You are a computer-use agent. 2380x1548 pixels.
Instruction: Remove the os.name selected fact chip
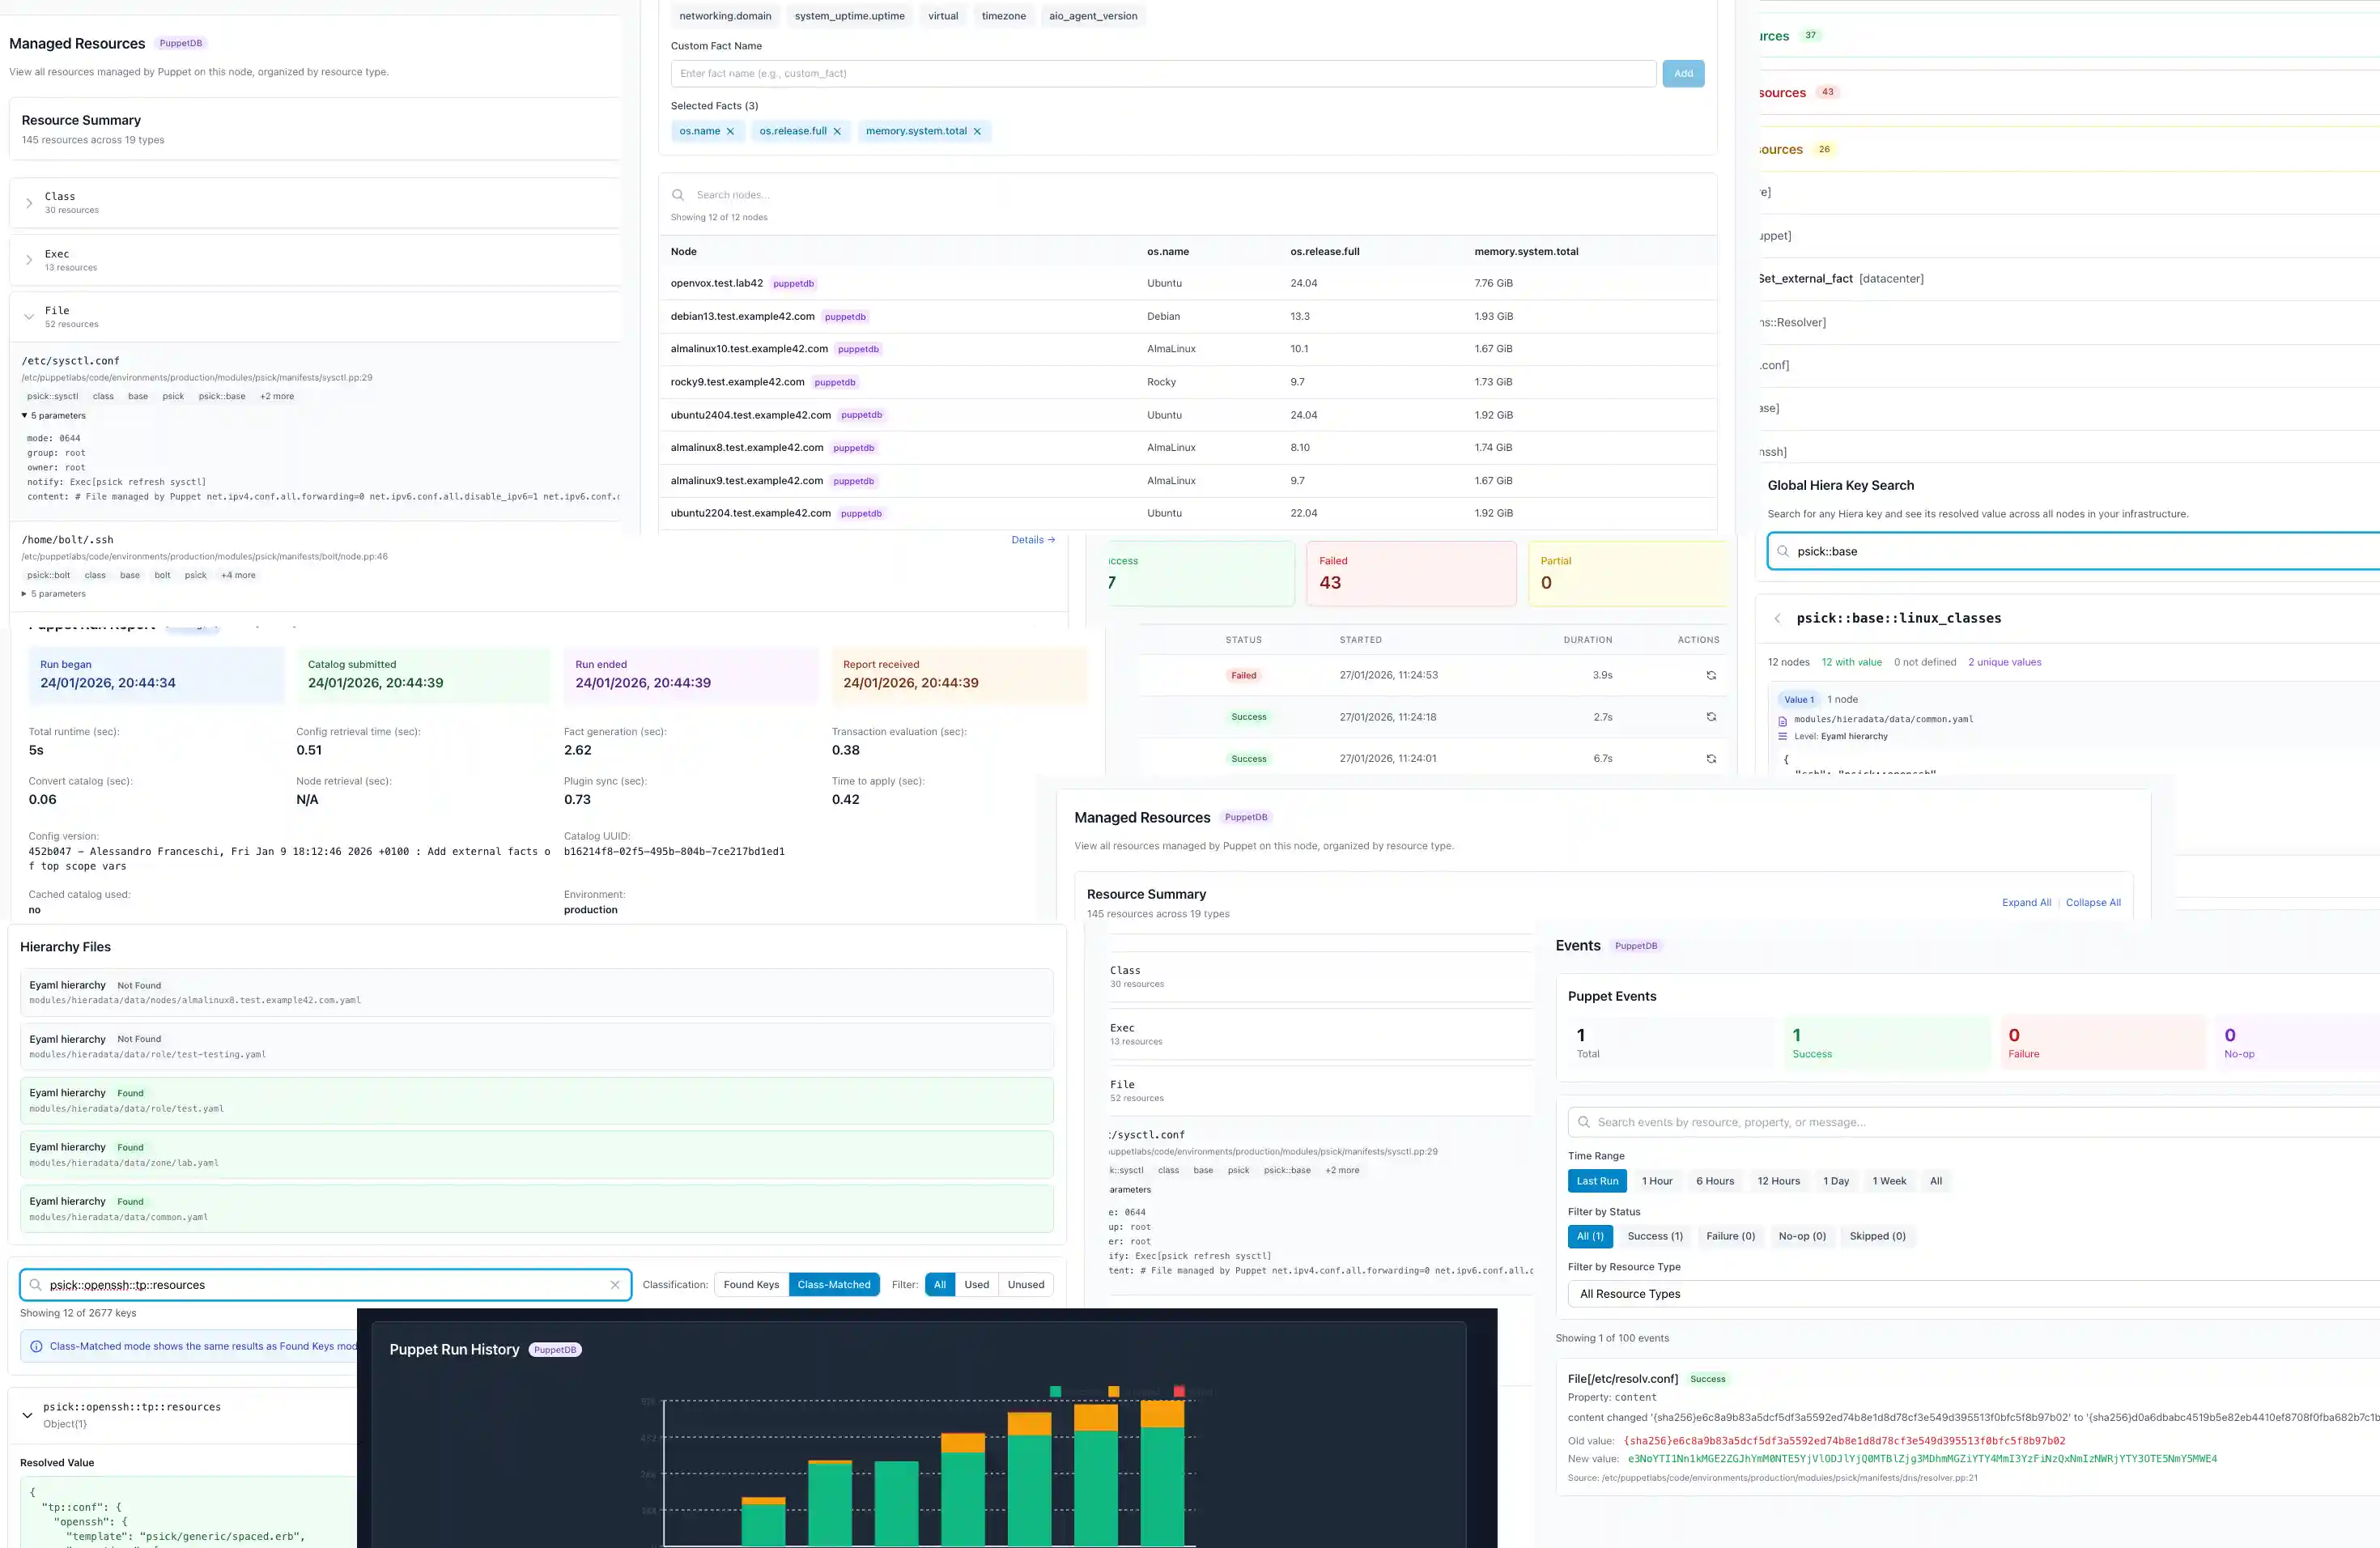click(x=730, y=131)
